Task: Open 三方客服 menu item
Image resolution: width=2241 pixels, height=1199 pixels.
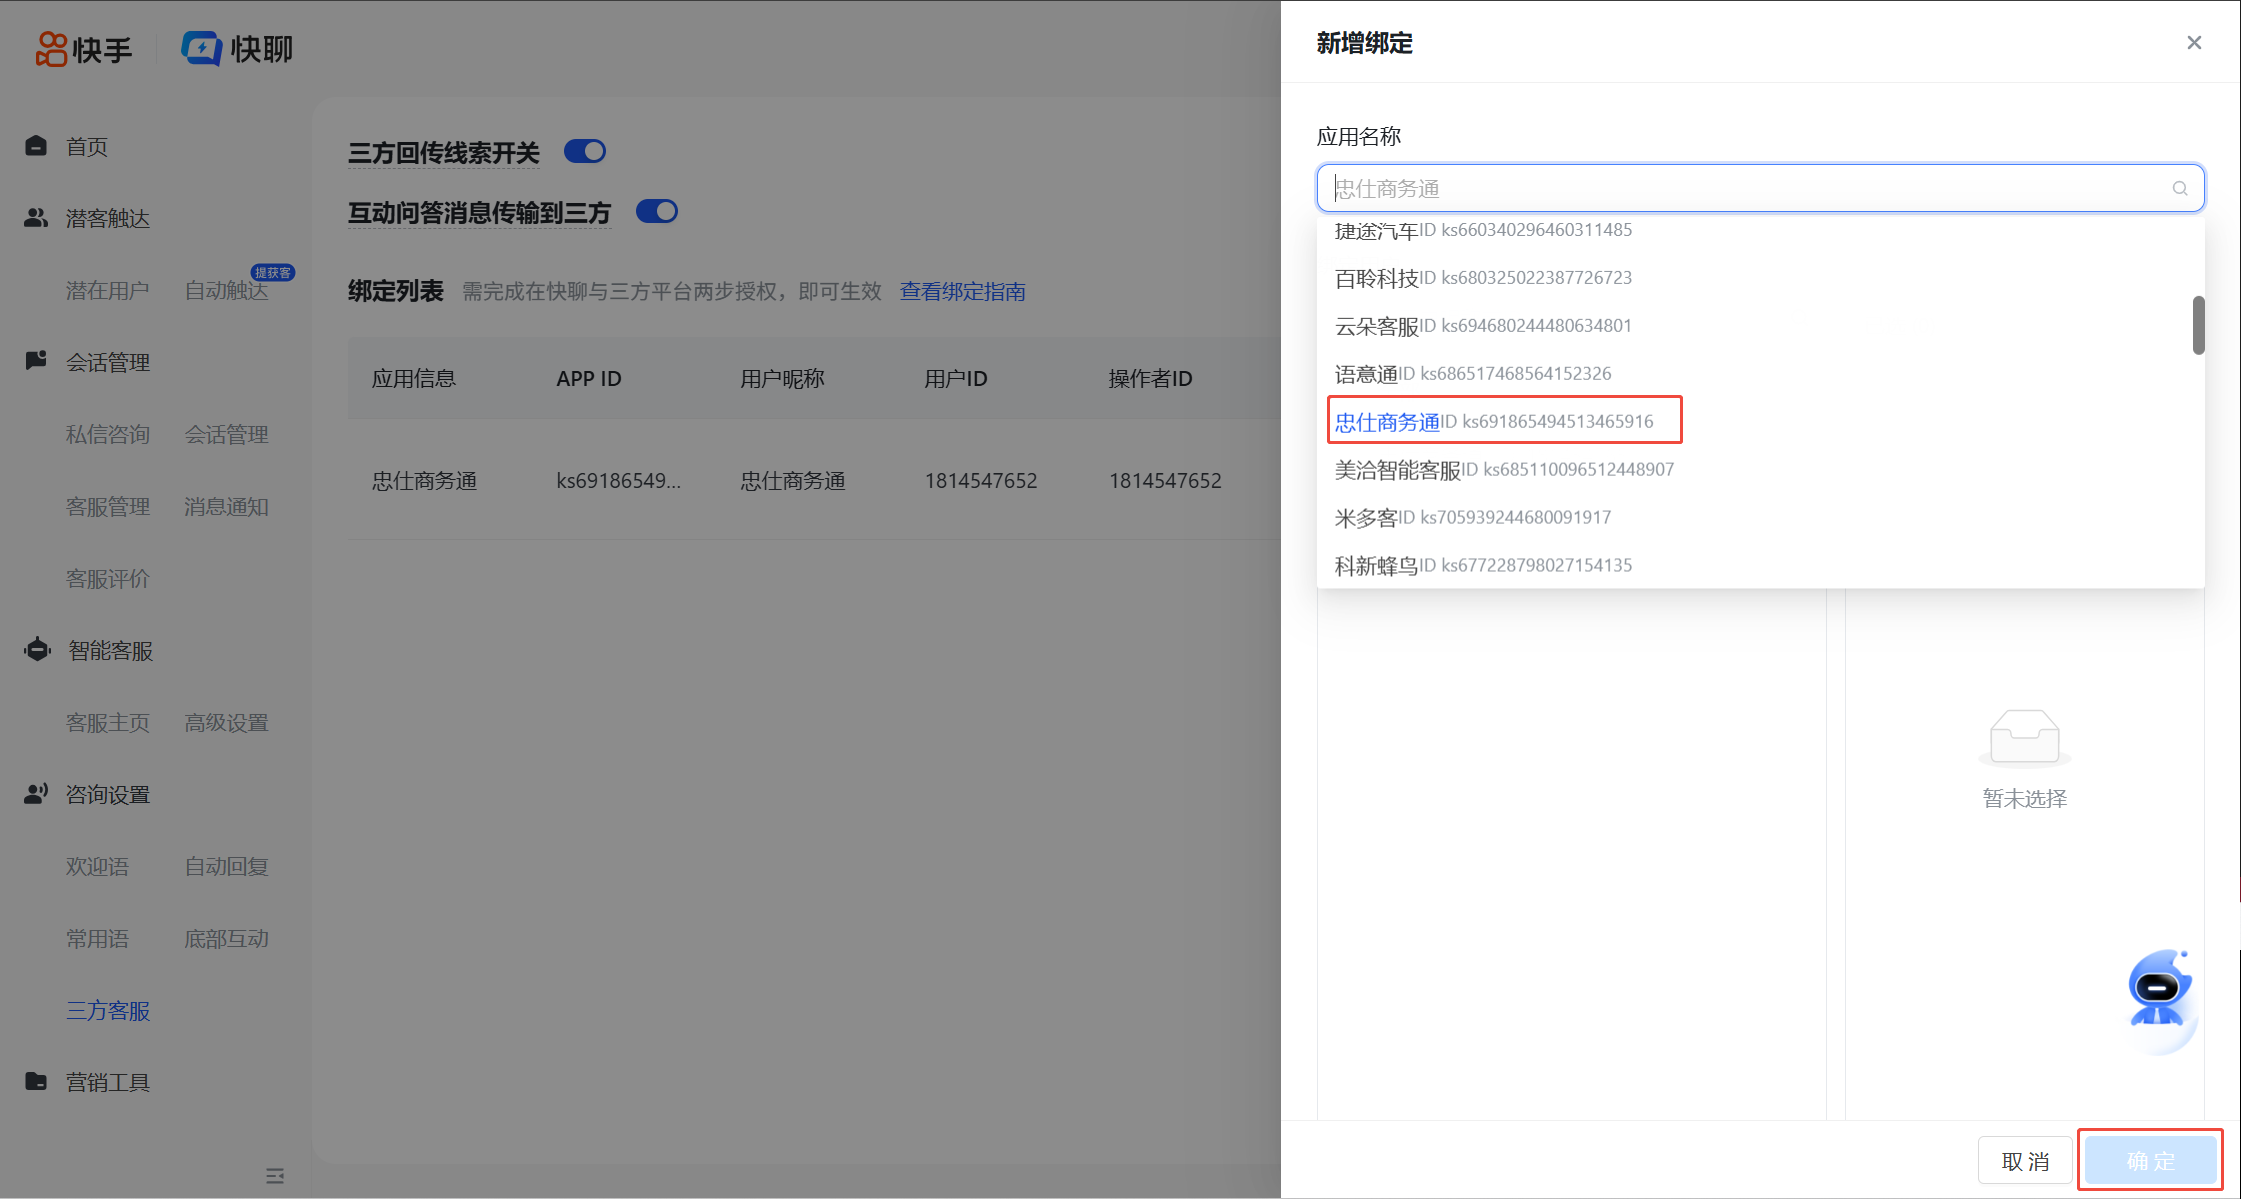Action: click(x=108, y=1010)
